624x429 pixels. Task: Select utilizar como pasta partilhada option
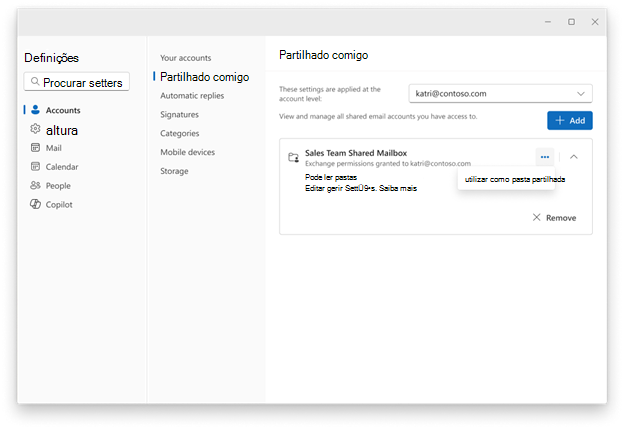(515, 179)
